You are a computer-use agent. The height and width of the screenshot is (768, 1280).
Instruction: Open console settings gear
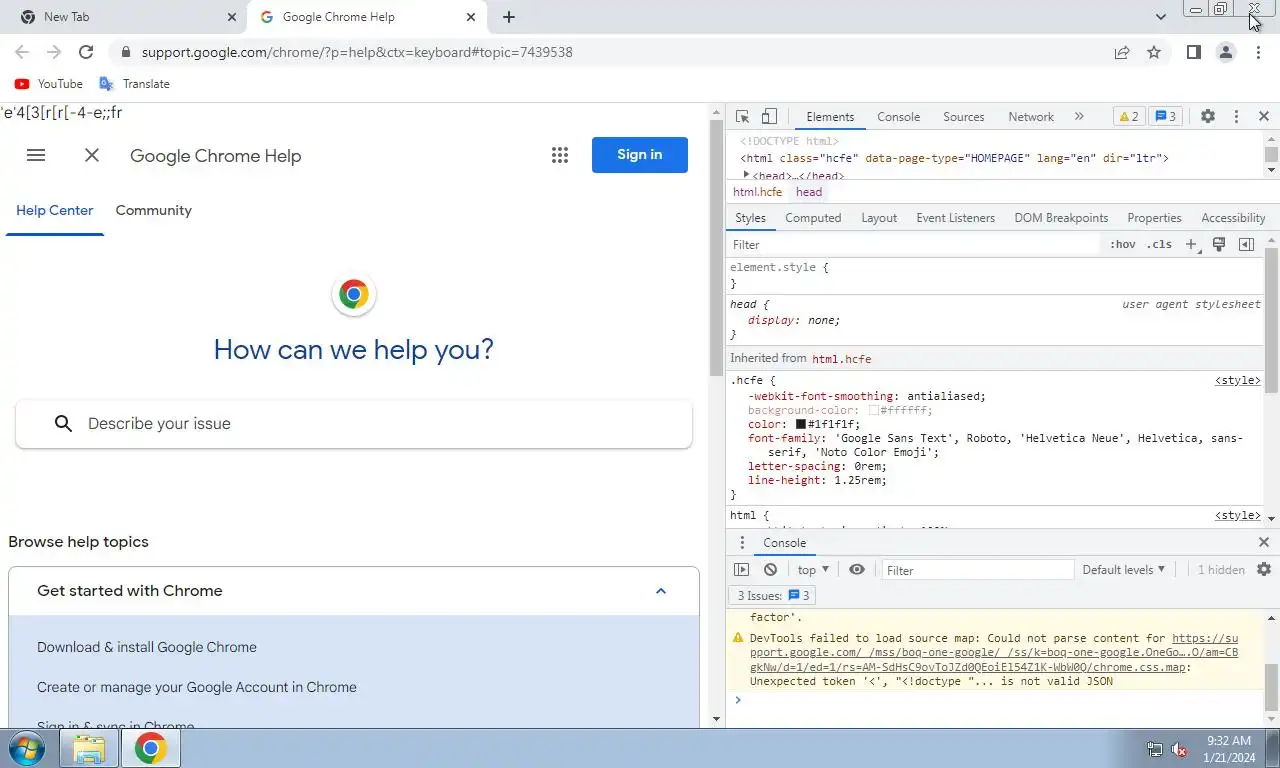1264,570
